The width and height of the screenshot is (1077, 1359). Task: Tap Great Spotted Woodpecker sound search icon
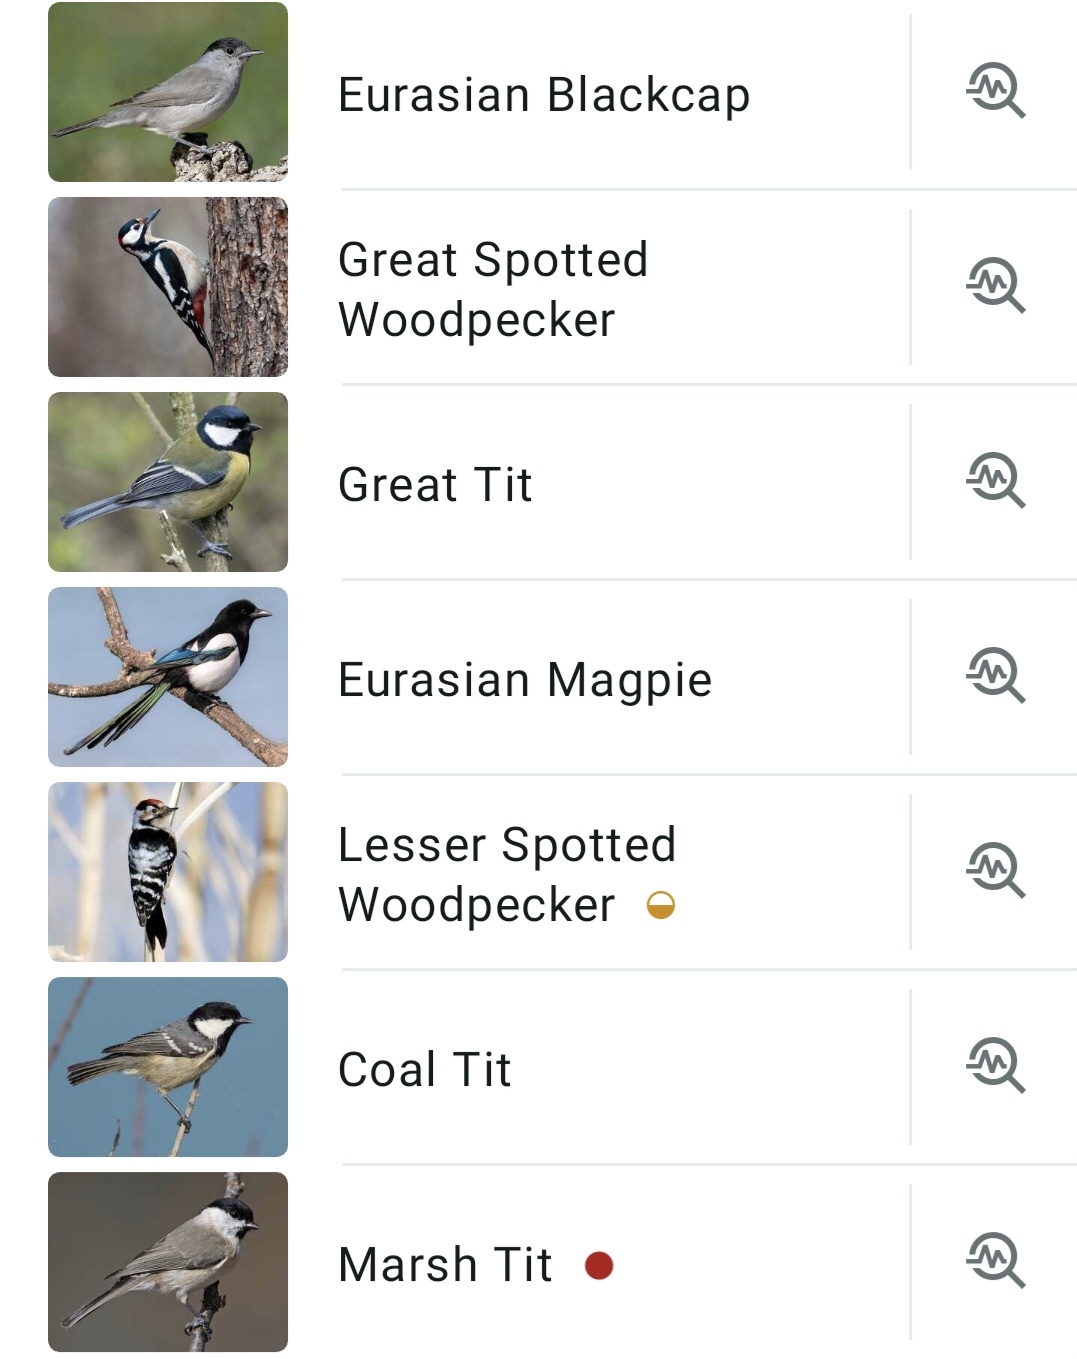[995, 286]
